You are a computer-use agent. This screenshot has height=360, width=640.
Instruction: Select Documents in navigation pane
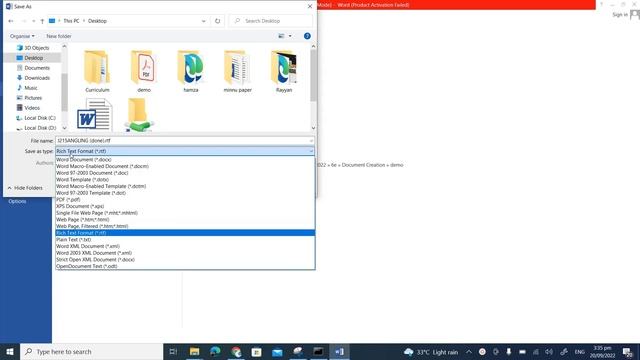pyautogui.click(x=33, y=68)
